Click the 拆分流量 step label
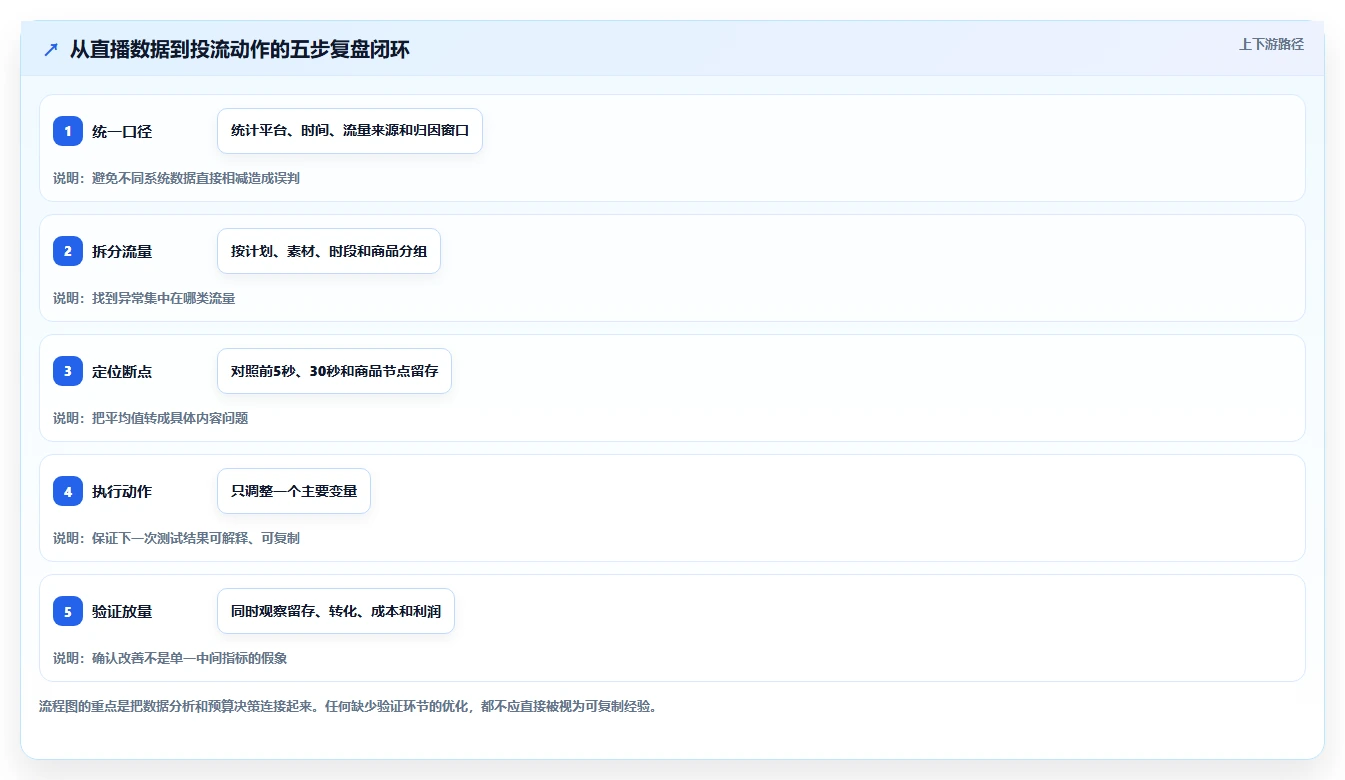The height and width of the screenshot is (780, 1345). (x=122, y=252)
